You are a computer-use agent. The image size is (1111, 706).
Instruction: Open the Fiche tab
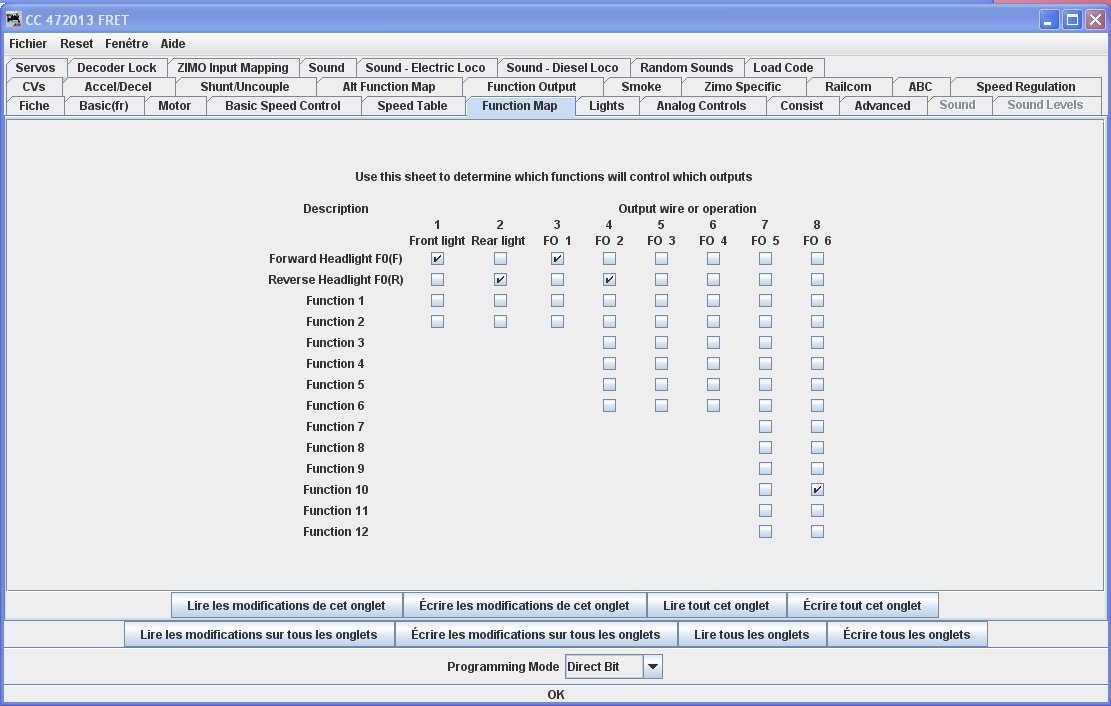tap(34, 106)
